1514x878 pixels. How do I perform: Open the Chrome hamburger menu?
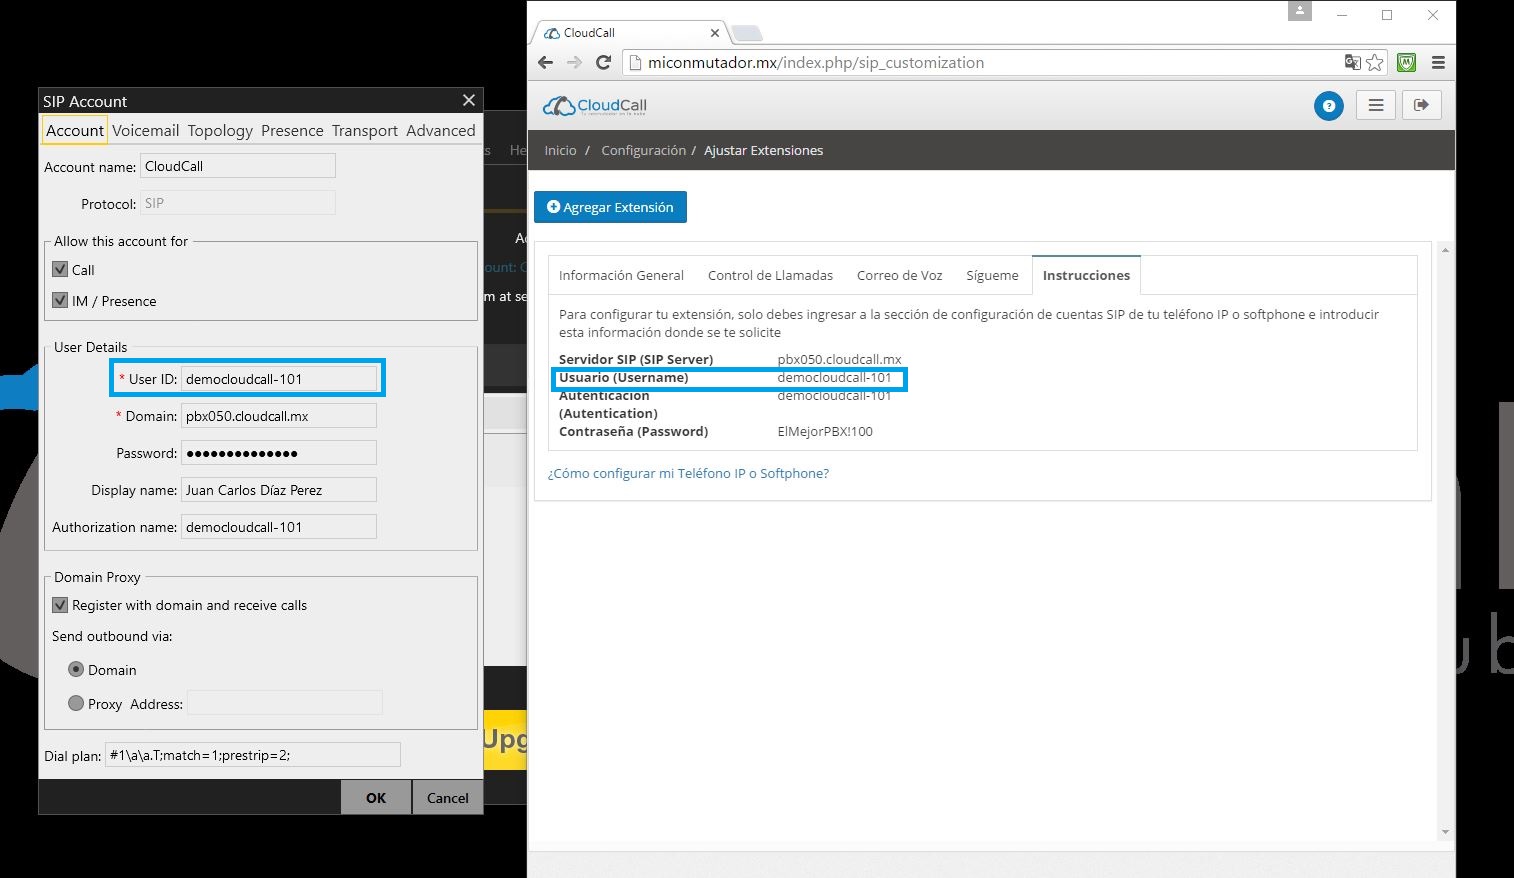tap(1438, 62)
